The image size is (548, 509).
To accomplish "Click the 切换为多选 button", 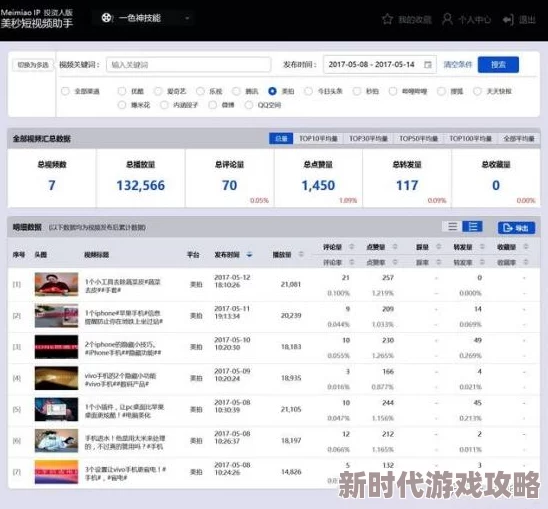I will [33, 65].
